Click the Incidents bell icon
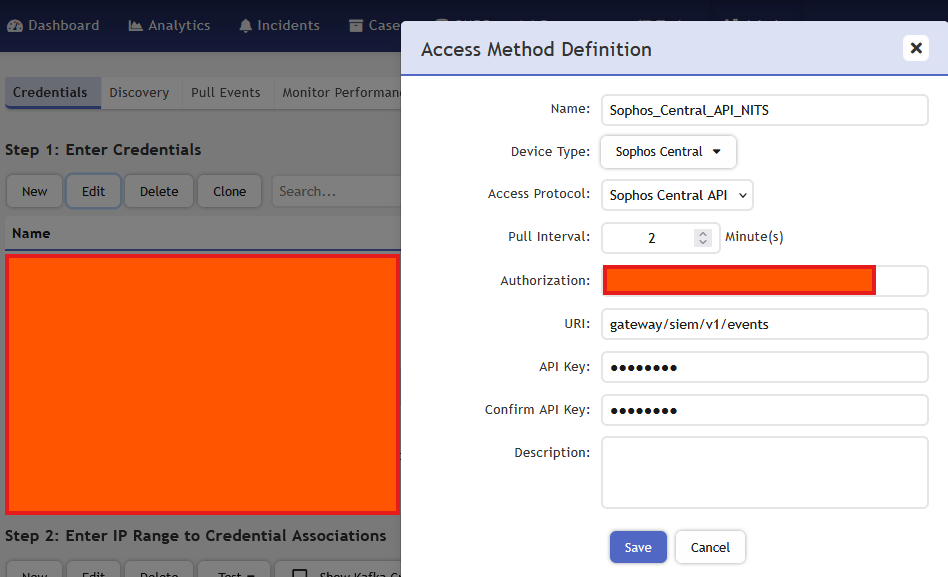Viewport: 948px width, 577px height. [x=245, y=26]
